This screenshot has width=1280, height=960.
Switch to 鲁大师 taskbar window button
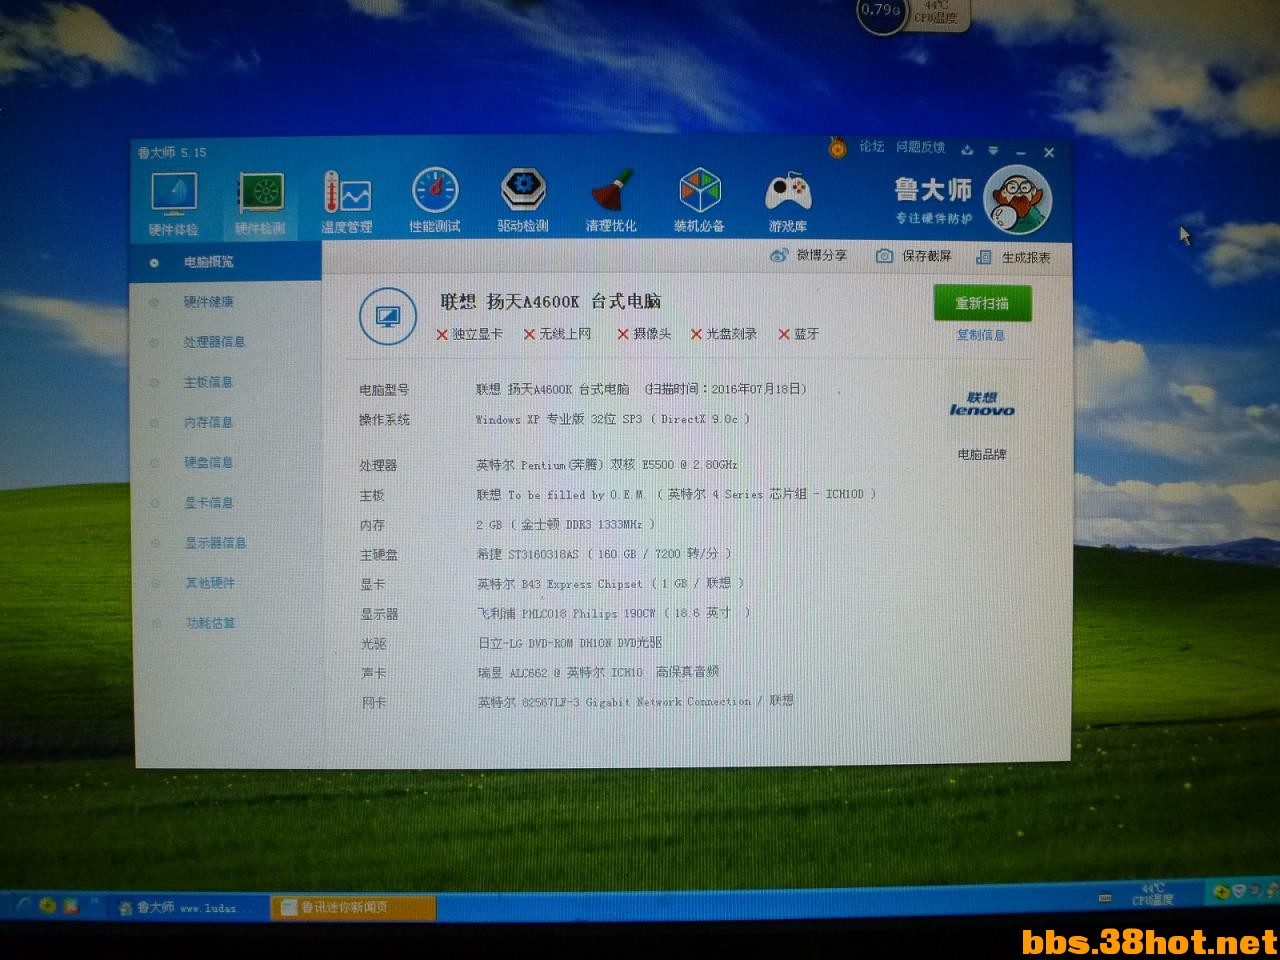(189, 907)
